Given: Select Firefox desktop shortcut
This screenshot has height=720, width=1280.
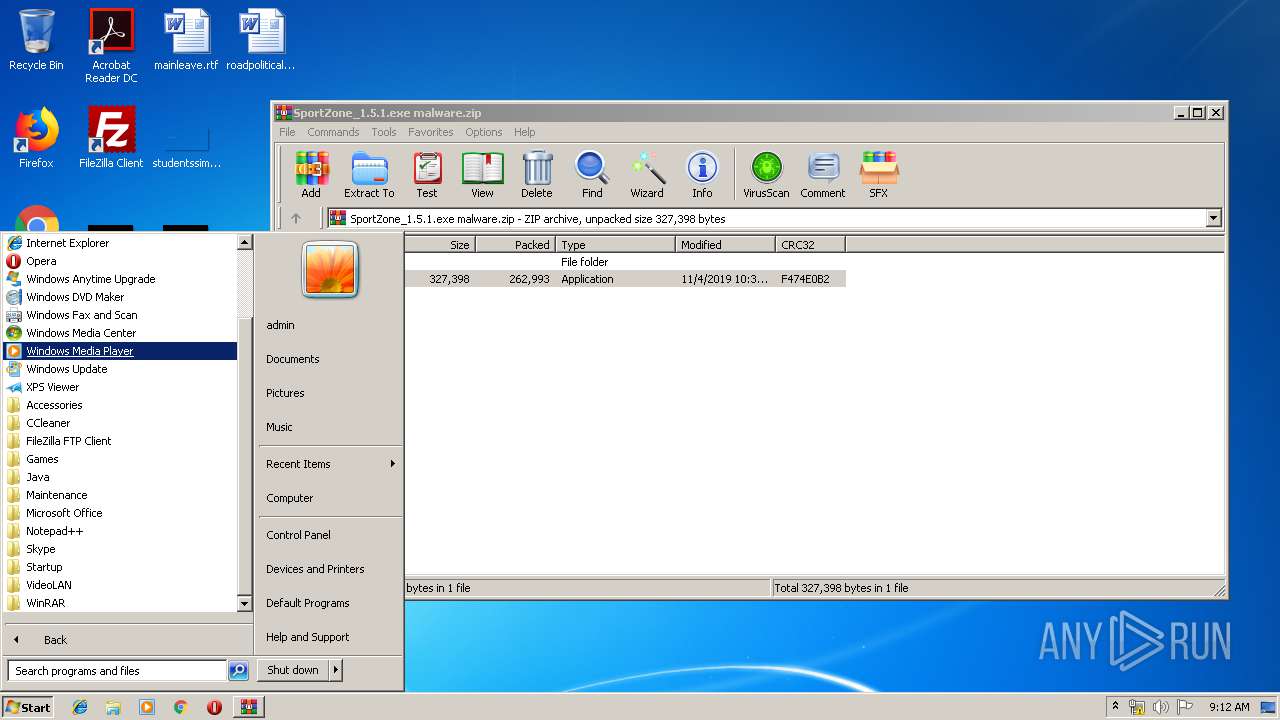Looking at the screenshot, I should click(x=36, y=138).
